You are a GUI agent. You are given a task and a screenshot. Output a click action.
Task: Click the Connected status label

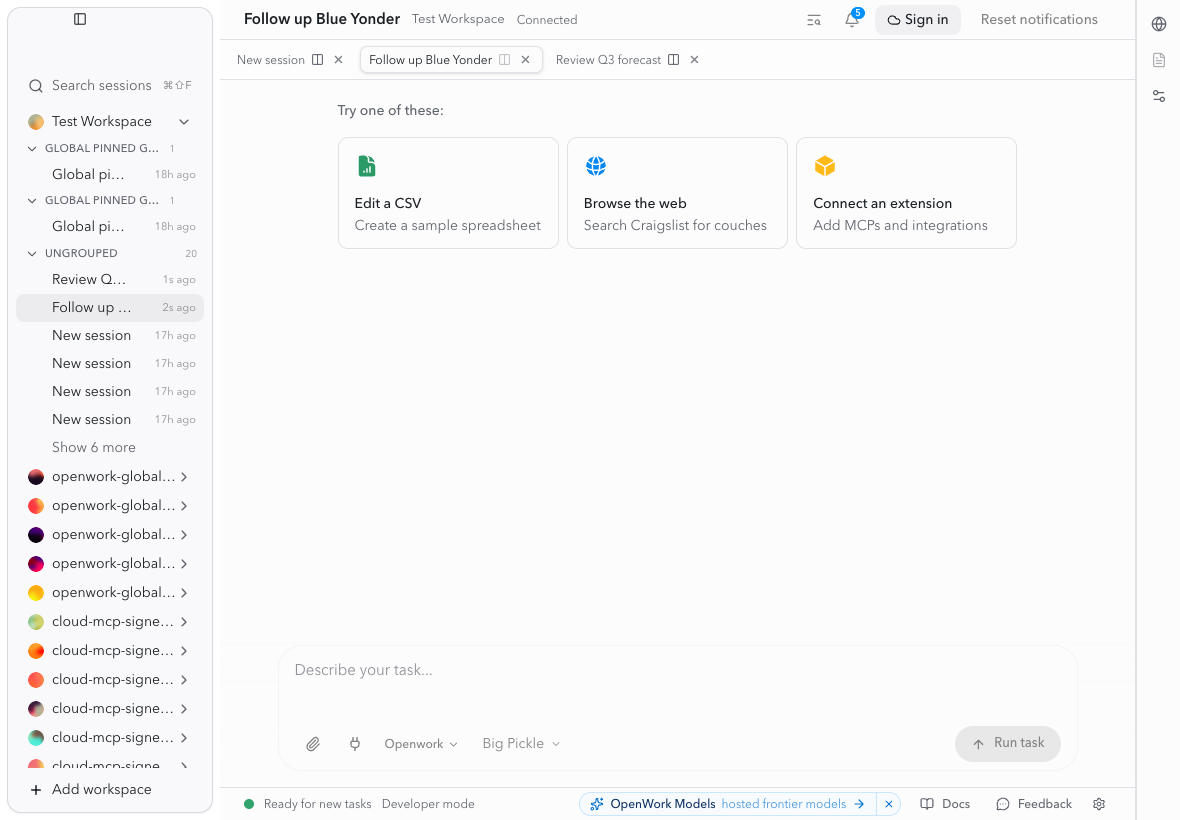tap(547, 20)
